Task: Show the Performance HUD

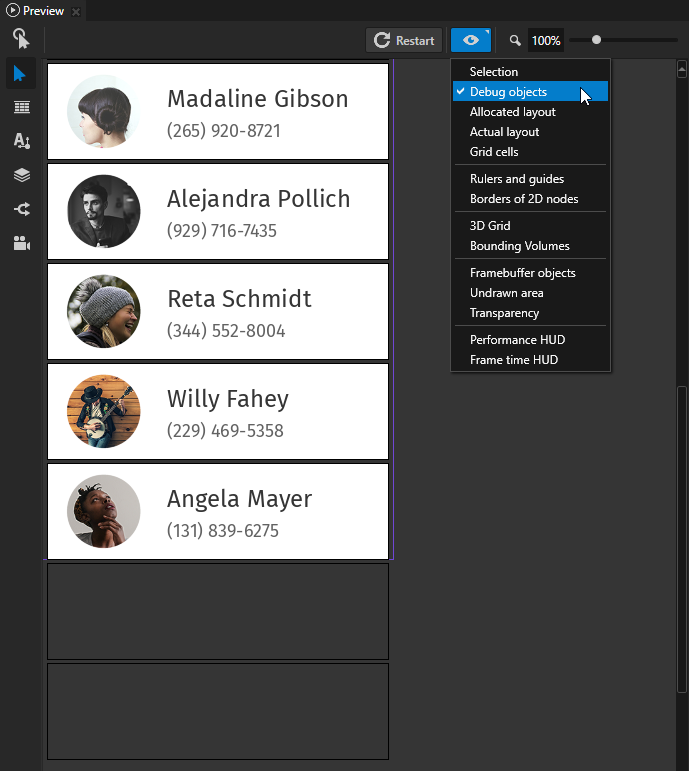Action: coord(517,340)
